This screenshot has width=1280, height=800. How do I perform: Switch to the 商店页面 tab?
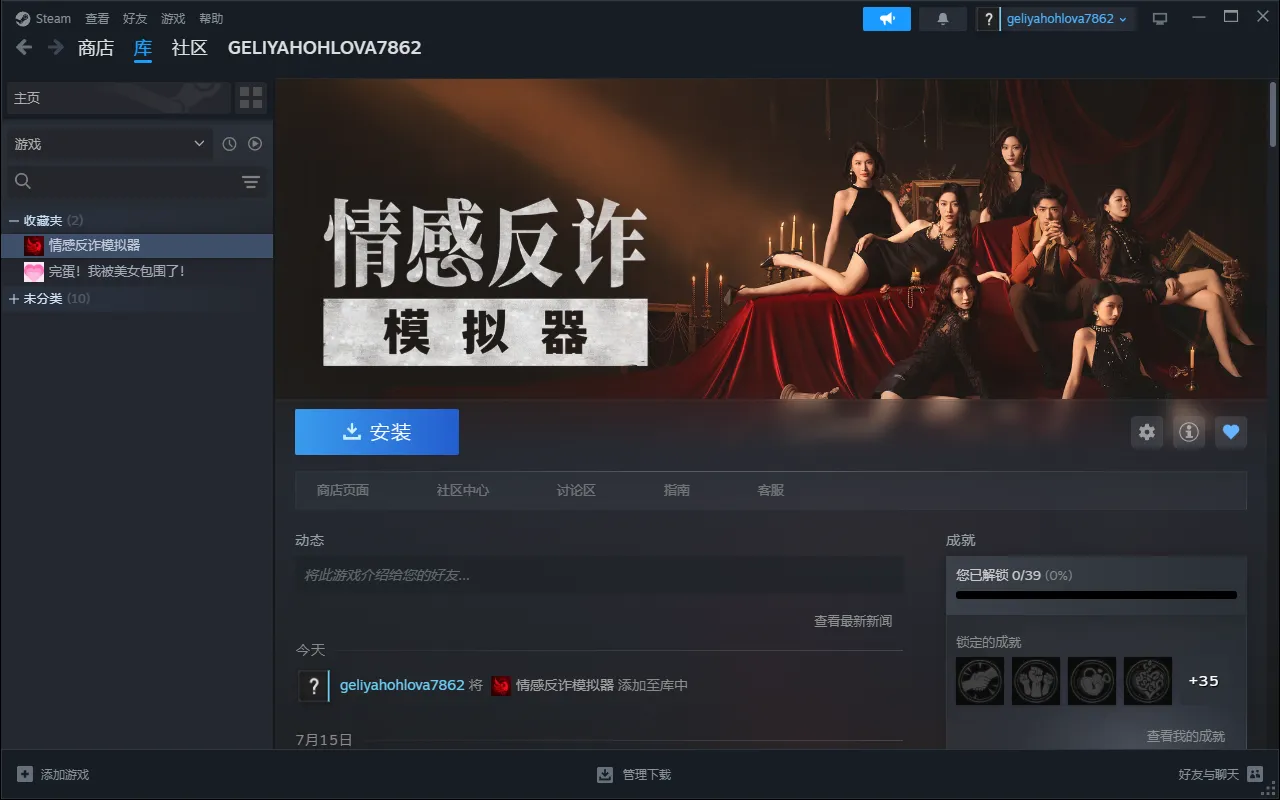(343, 490)
